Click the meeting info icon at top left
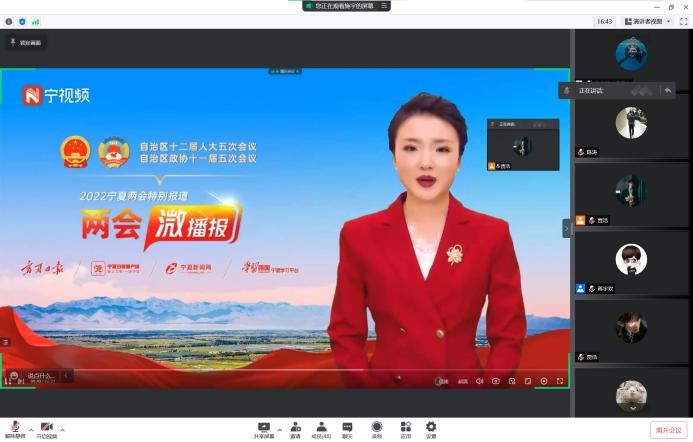 9,21
